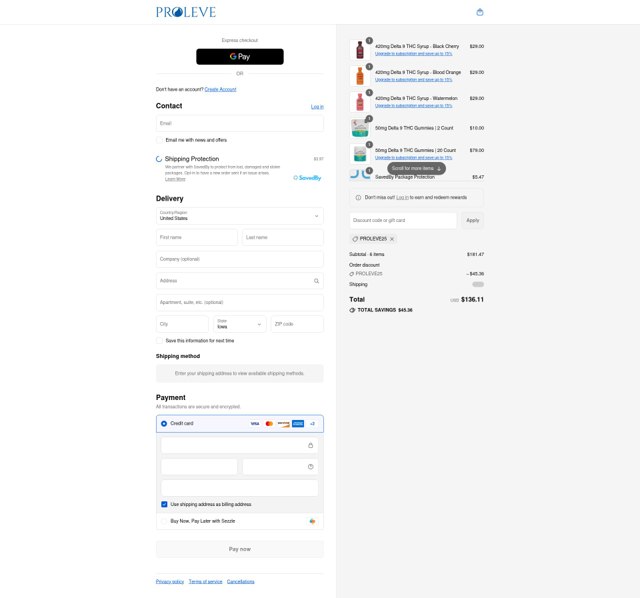Screen dimensions: 640x598
Task: Click the security code field
Action: point(280,467)
